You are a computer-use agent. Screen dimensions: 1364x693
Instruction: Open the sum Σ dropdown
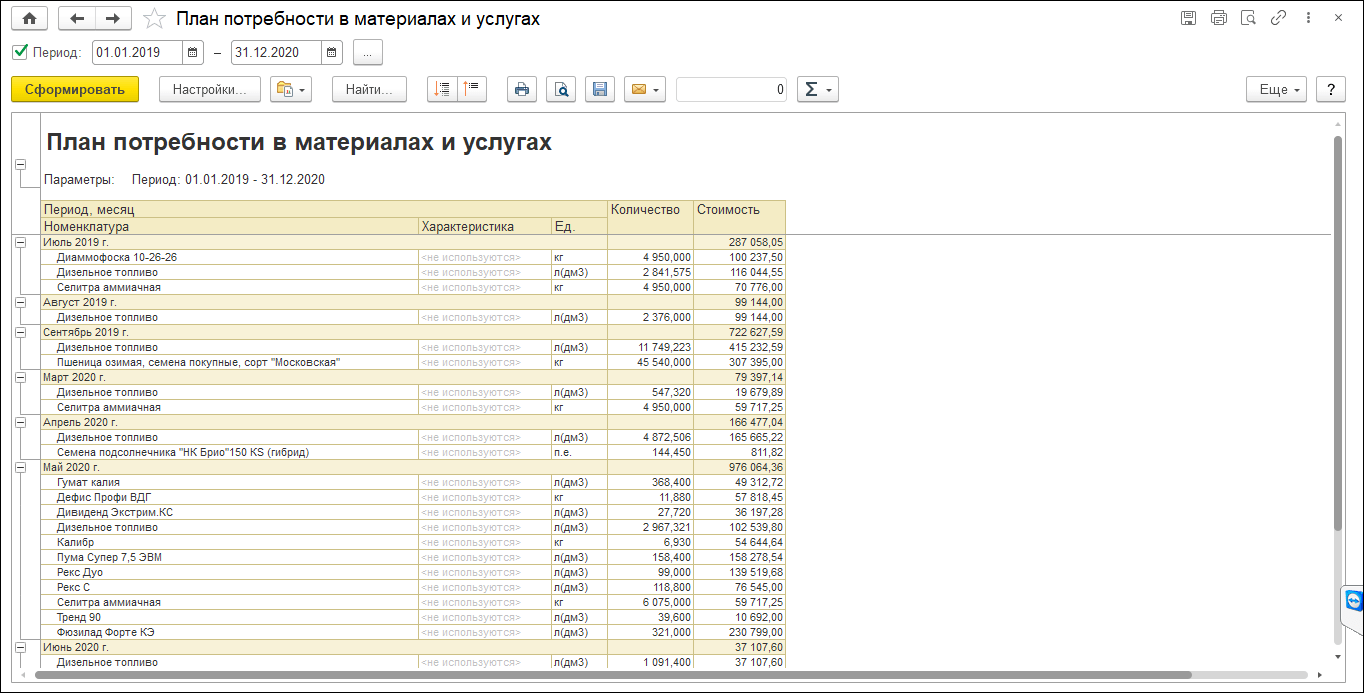(x=817, y=89)
